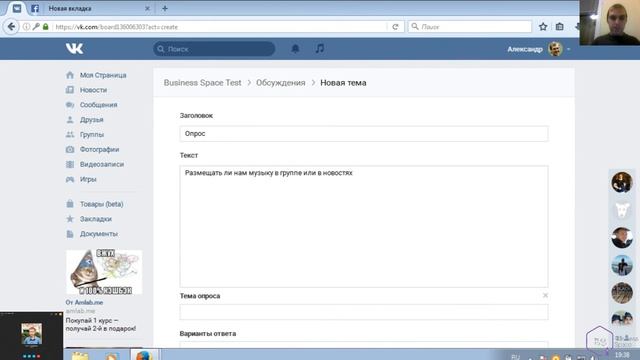The width and height of the screenshot is (640, 360).
Task: Open Firefox from the taskbar
Action: tap(144, 354)
